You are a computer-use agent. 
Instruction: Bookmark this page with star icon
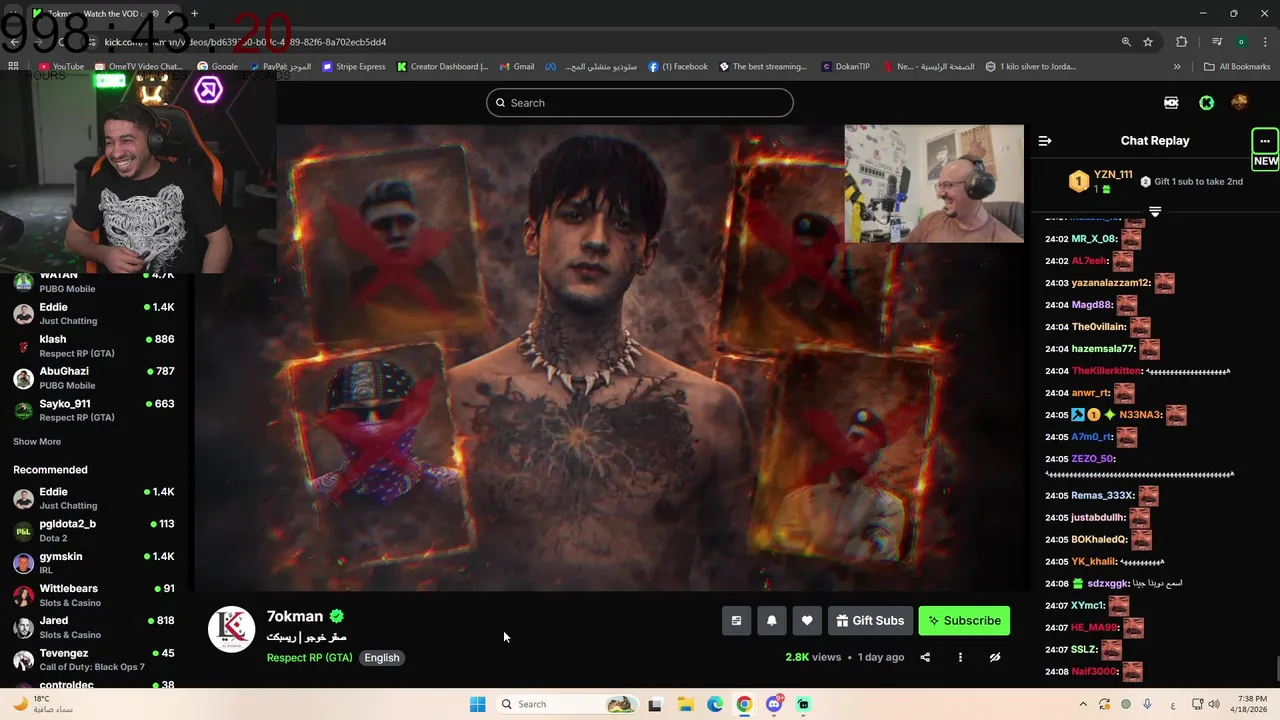[x=1148, y=42]
